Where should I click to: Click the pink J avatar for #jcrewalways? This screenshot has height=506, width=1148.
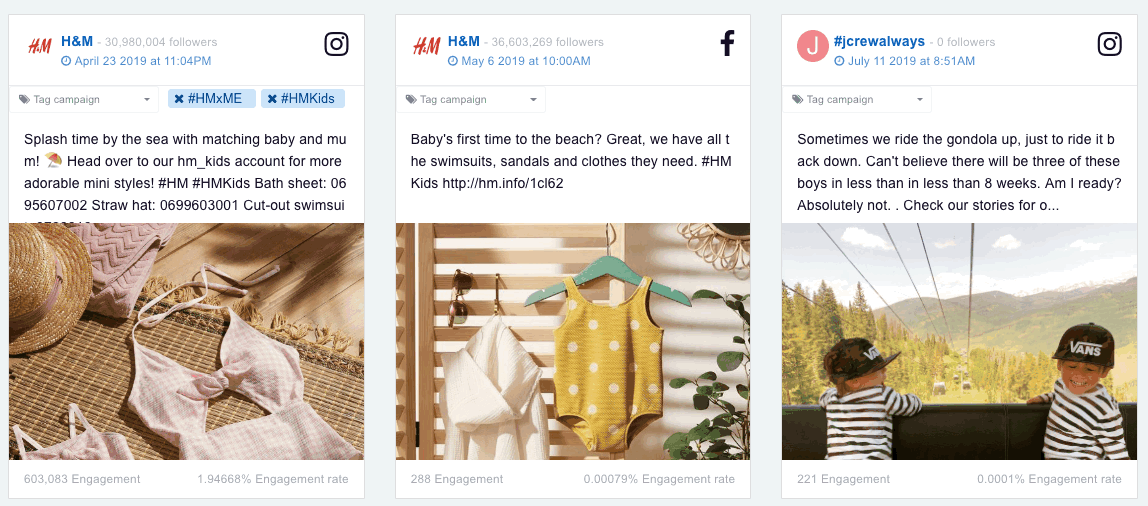813,47
